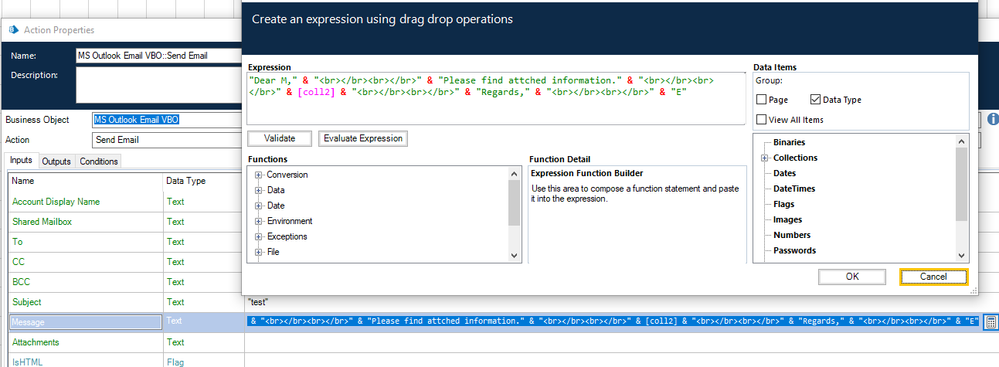The height and width of the screenshot is (367, 999).
Task: Click the Subject value "test"
Action: (257, 302)
